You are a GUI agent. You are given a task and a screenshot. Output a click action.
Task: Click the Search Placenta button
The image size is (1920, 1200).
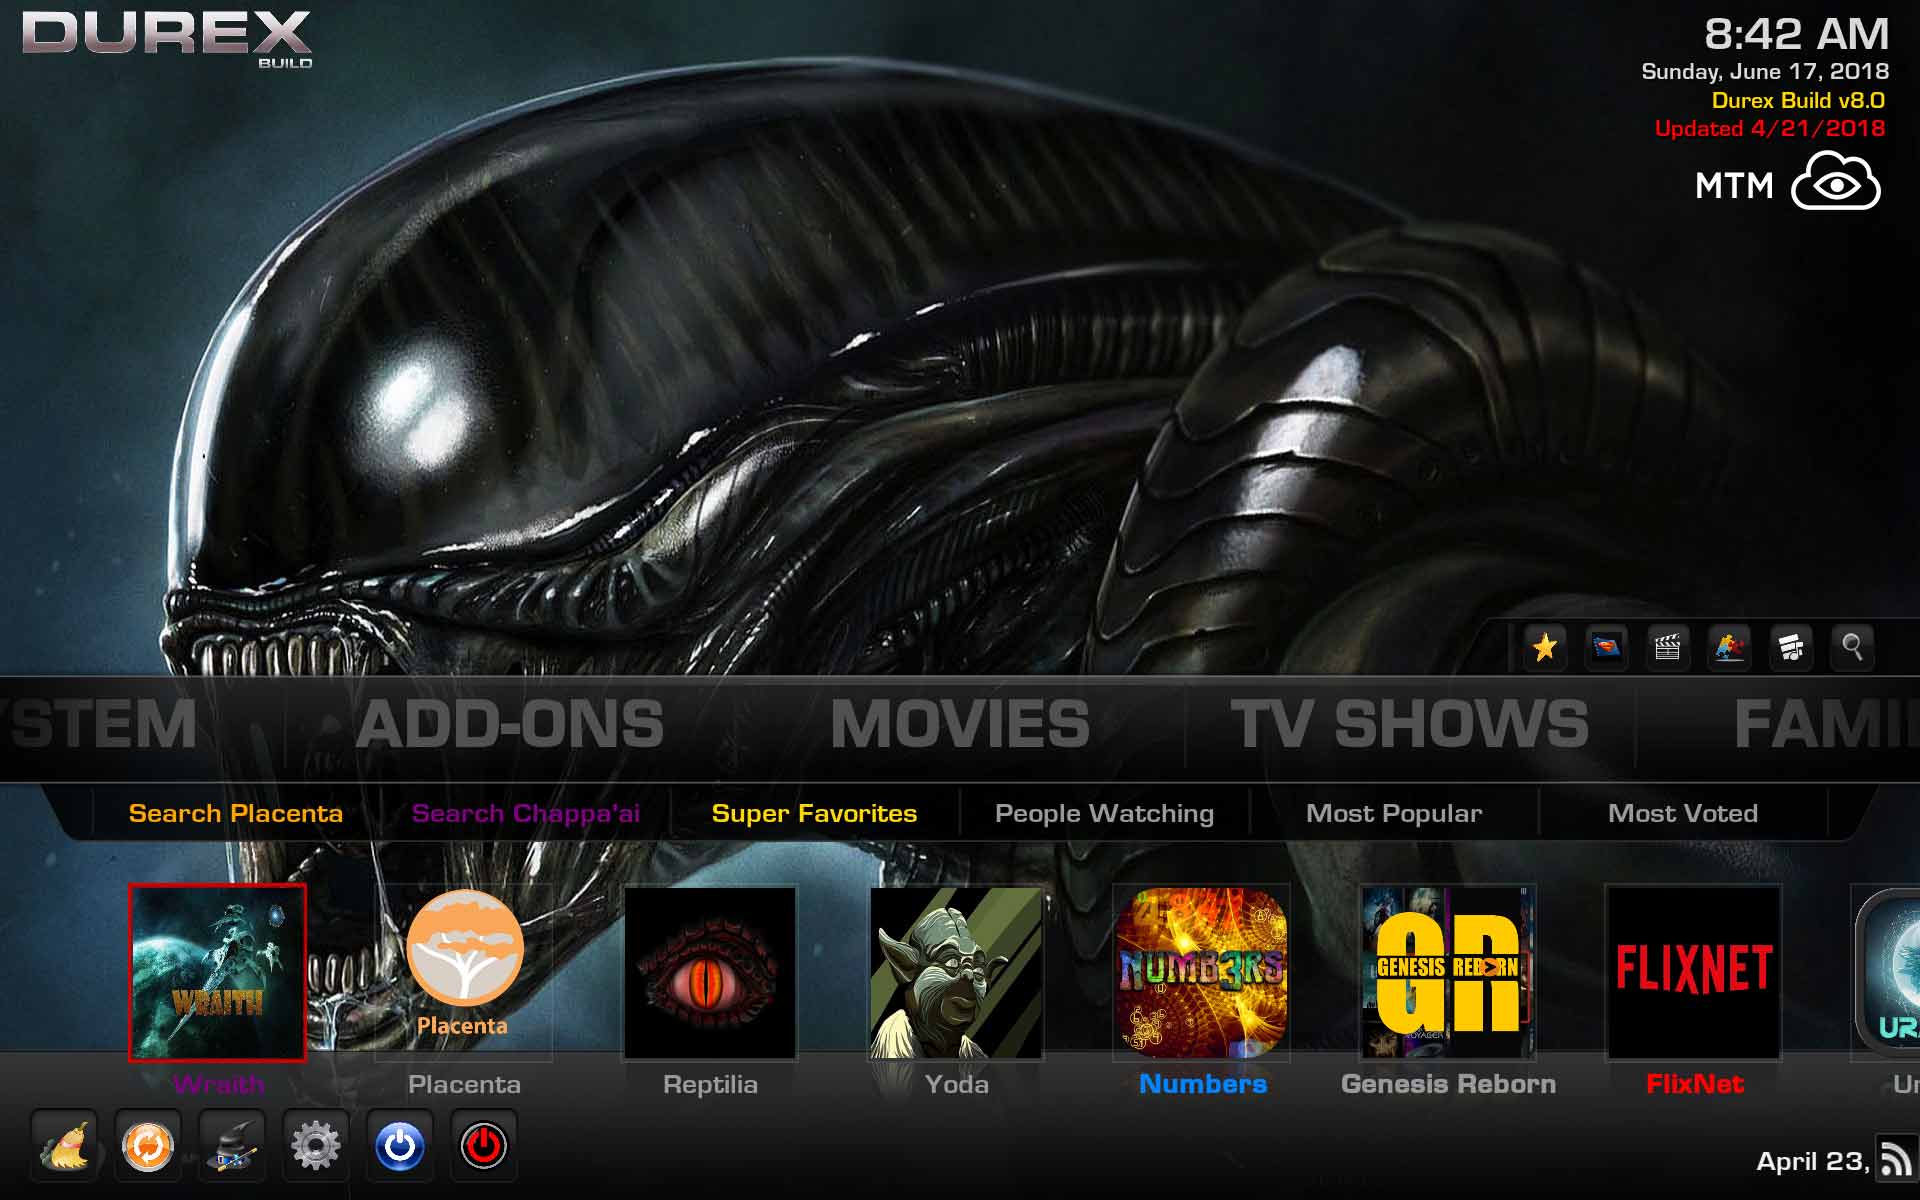click(235, 813)
